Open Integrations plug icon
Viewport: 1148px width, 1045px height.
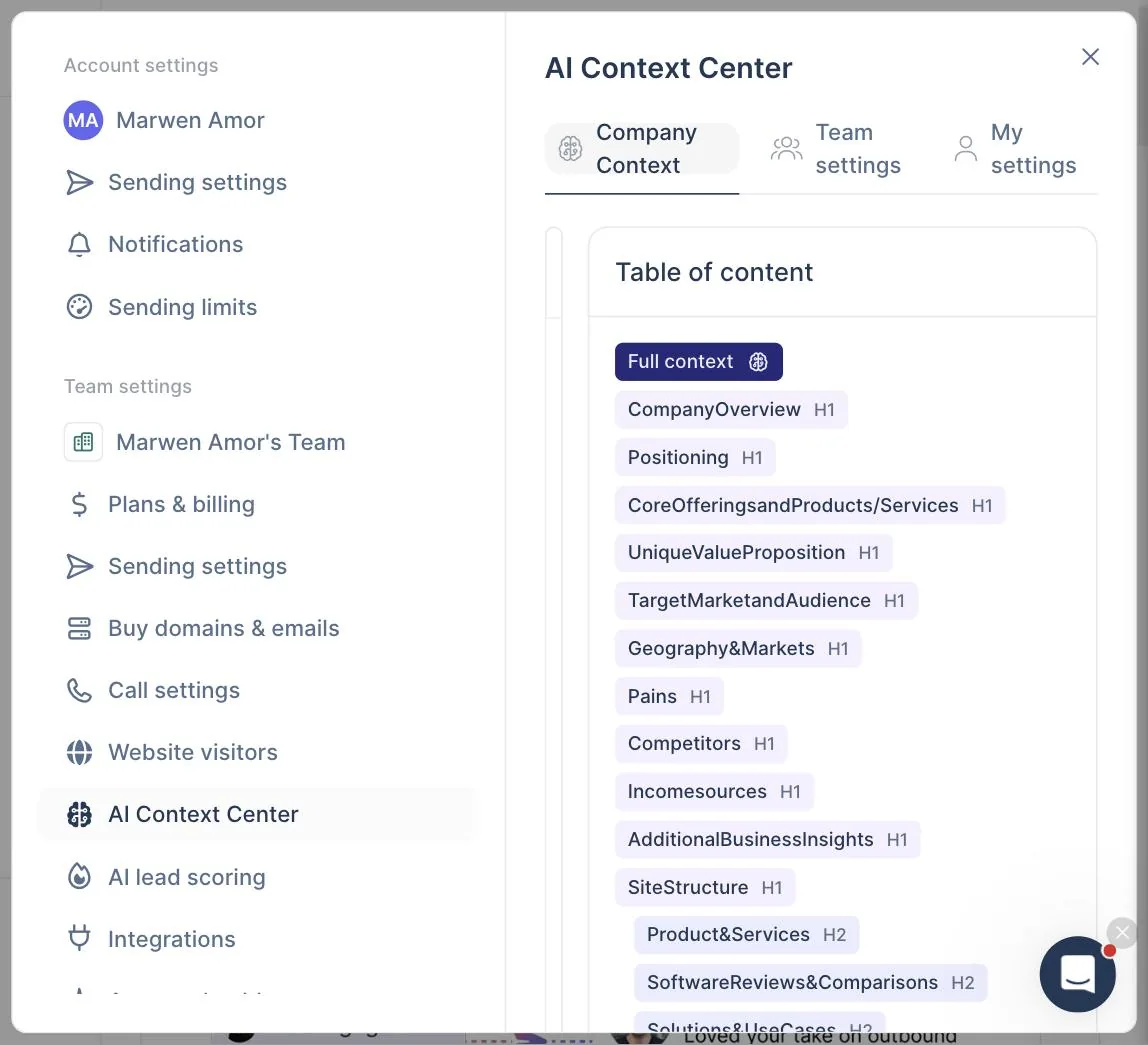(x=79, y=938)
